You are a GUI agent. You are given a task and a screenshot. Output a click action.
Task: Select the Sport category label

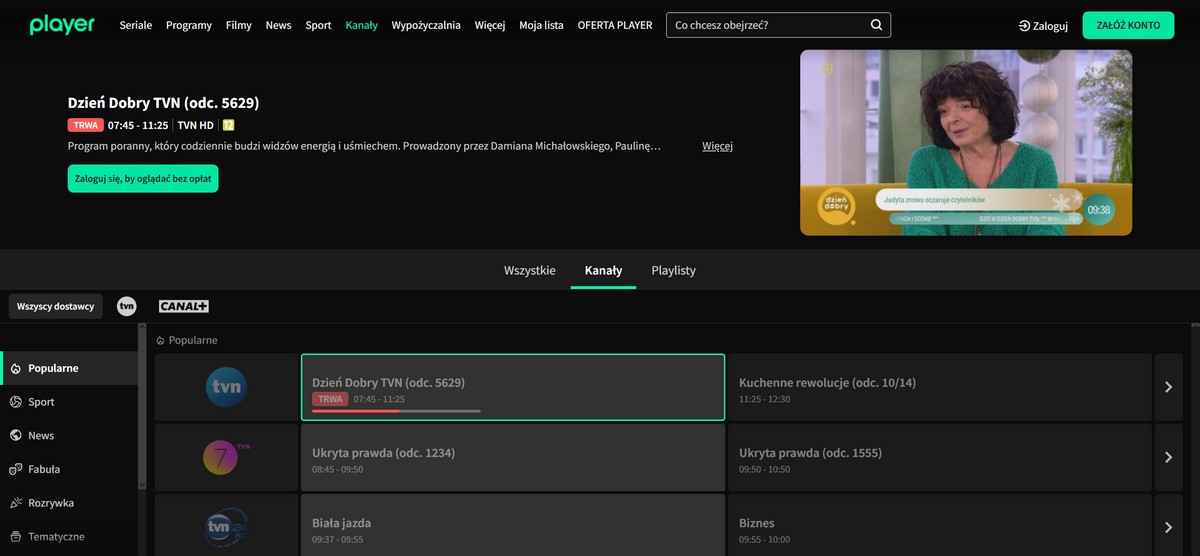[x=41, y=402]
